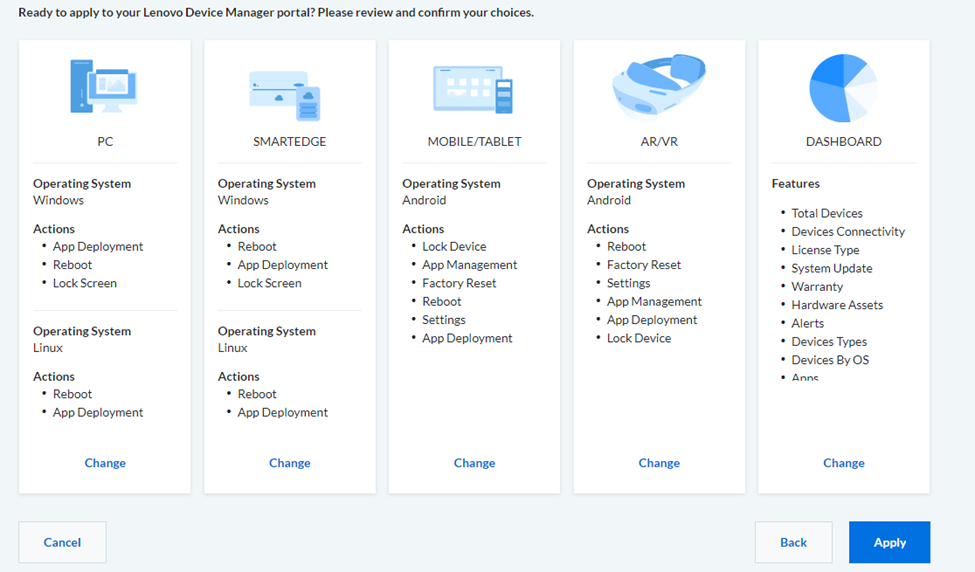Click Lock Screen in PC Windows actions
The image size is (975, 572).
tap(85, 283)
